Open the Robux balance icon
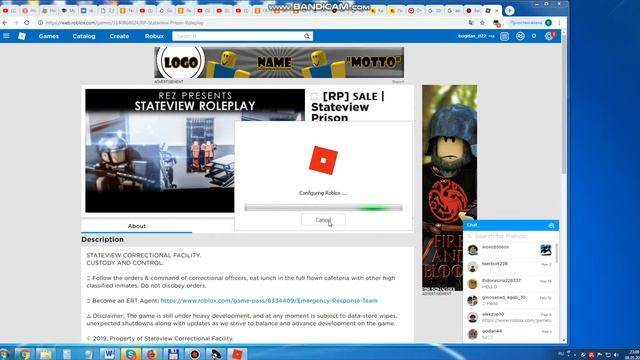The width and height of the screenshot is (640, 360). [520, 36]
